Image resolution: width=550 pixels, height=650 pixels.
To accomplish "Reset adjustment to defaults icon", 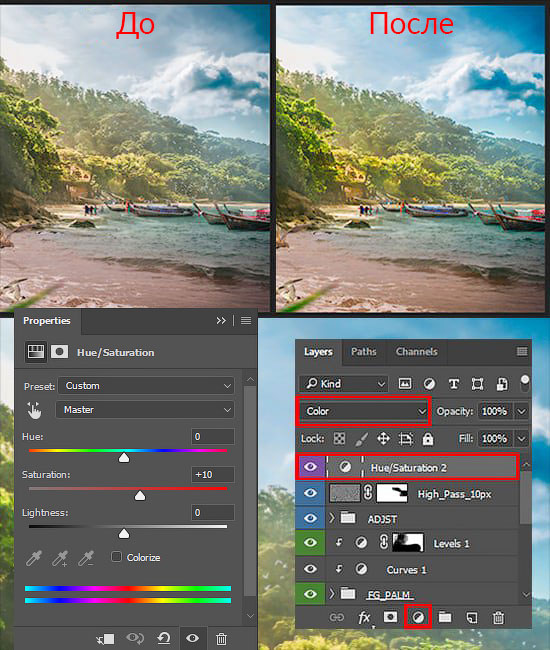I will click(x=164, y=638).
